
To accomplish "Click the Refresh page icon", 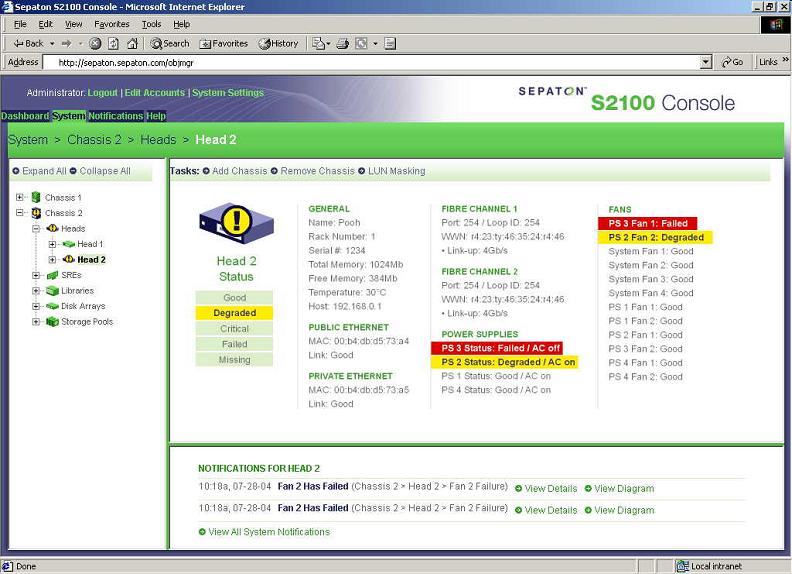I will point(114,43).
